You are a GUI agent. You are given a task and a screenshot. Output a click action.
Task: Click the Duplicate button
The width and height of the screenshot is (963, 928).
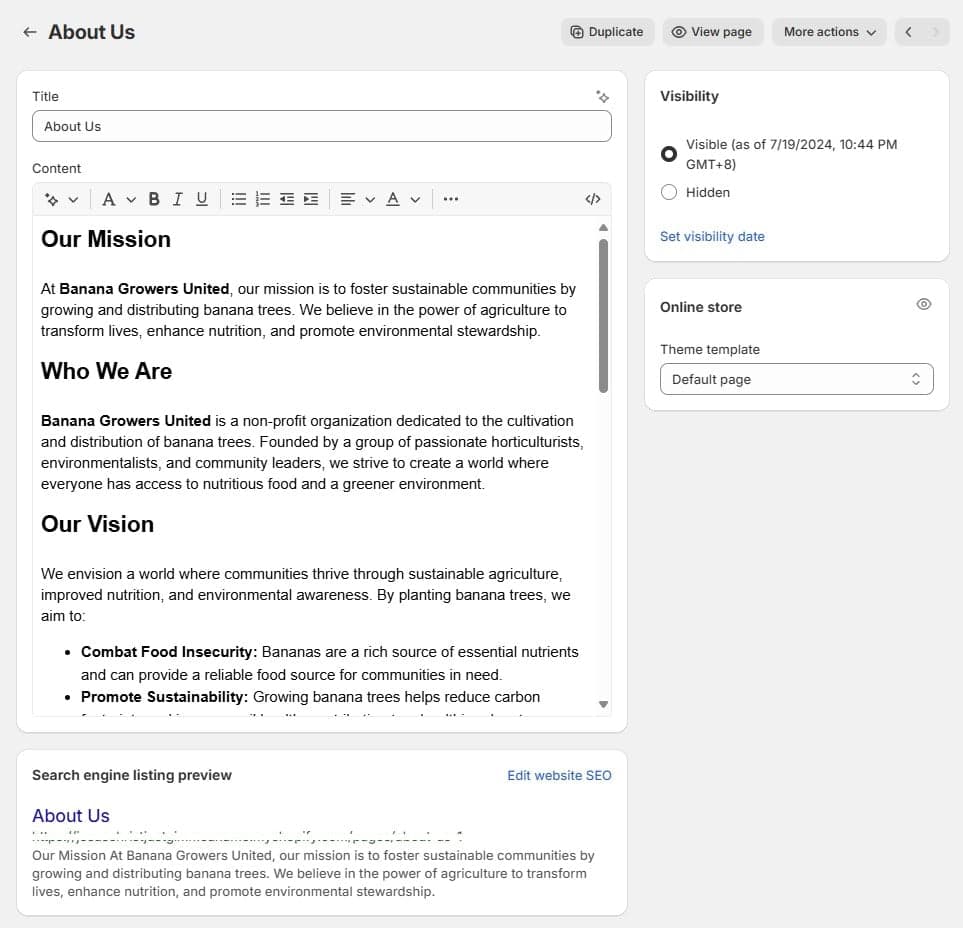point(607,32)
